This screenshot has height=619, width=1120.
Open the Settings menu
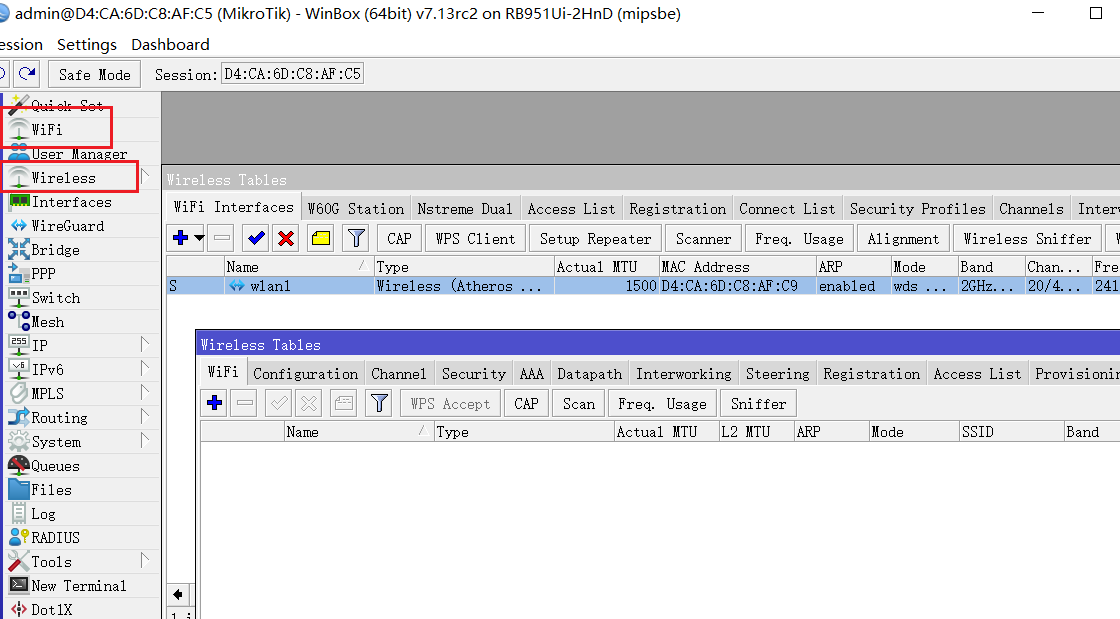click(x=86, y=44)
